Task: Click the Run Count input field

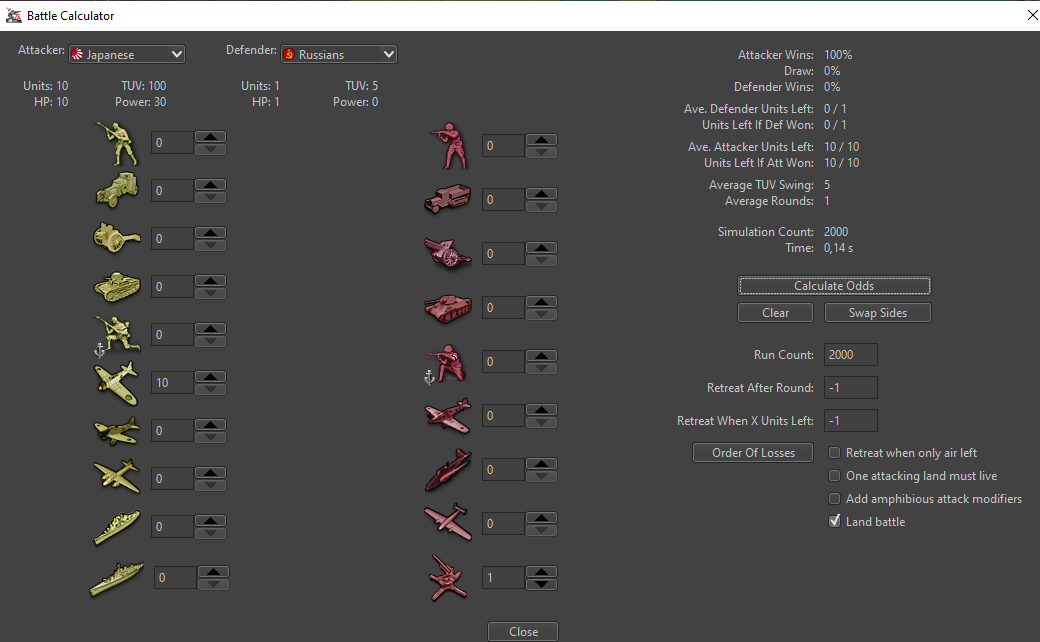Action: click(850, 355)
